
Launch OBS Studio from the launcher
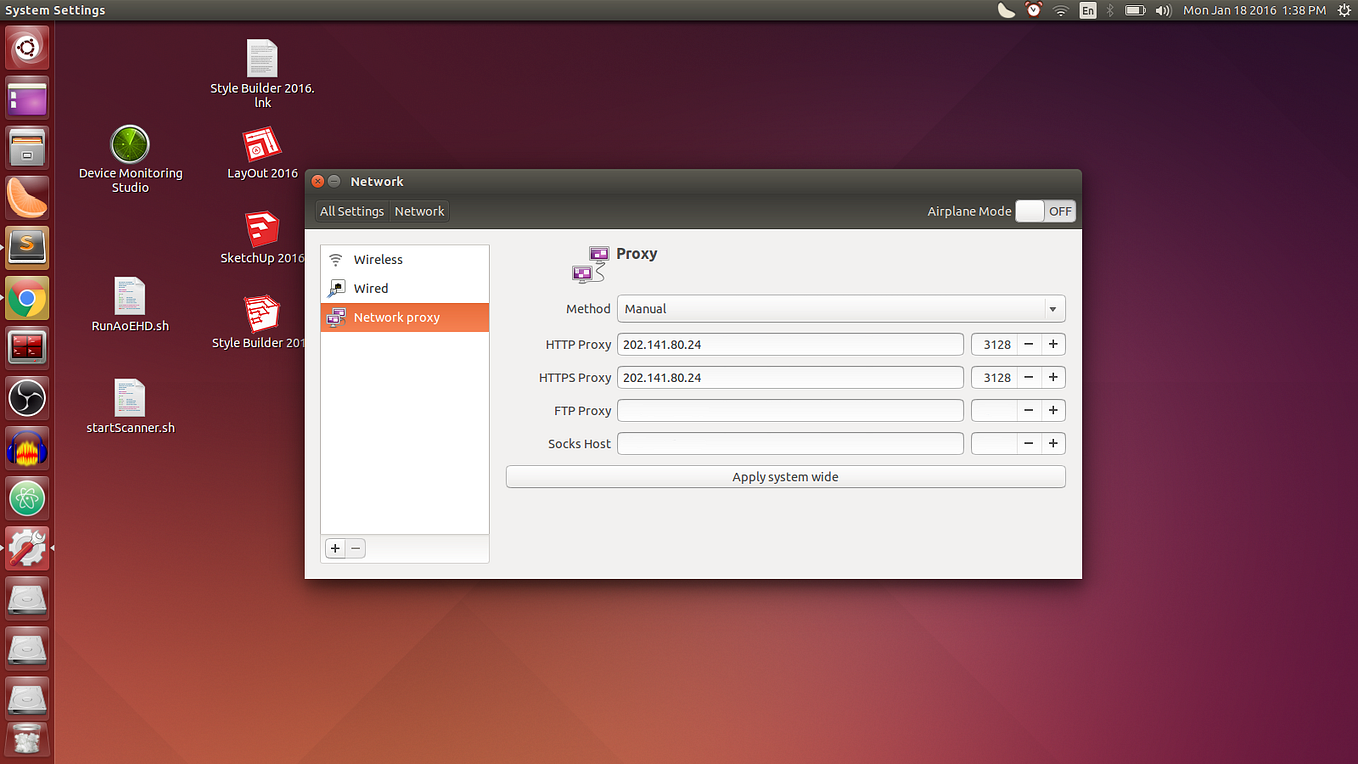26,398
